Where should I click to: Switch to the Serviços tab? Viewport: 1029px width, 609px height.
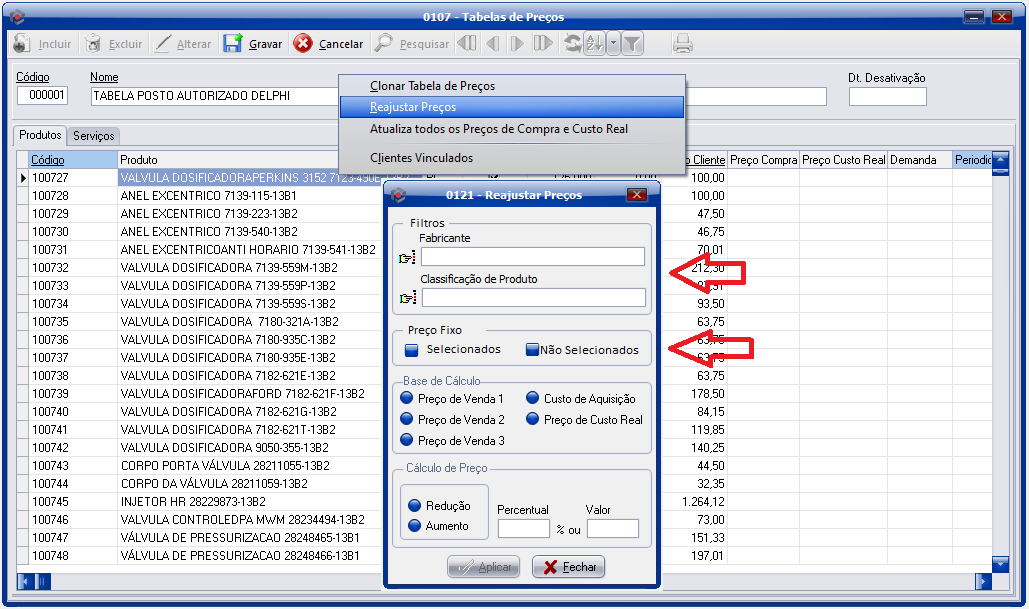click(94, 135)
